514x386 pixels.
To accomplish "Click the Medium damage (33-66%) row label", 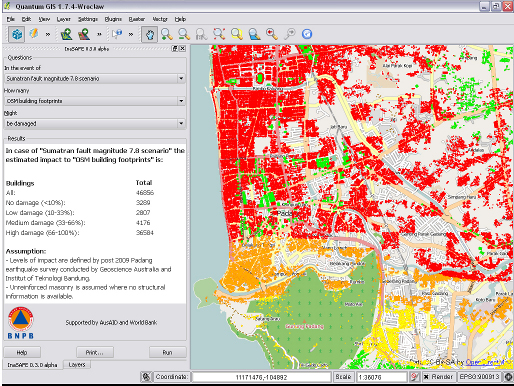I will point(45,223).
